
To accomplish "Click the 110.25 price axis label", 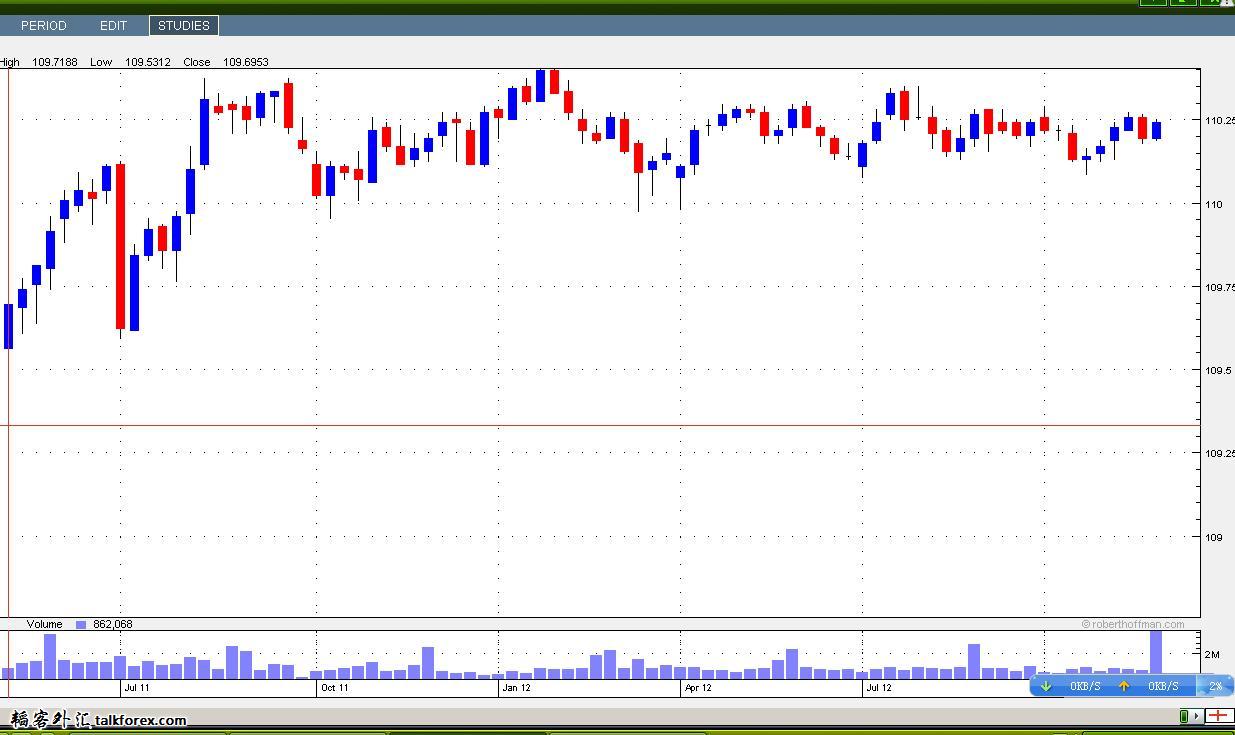I will pos(1220,120).
